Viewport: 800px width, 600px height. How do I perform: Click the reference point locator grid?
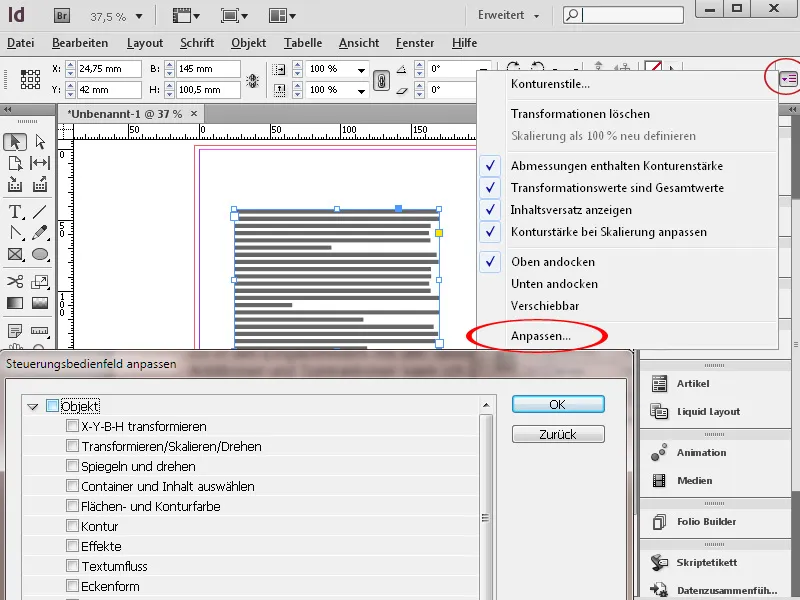coord(30,80)
